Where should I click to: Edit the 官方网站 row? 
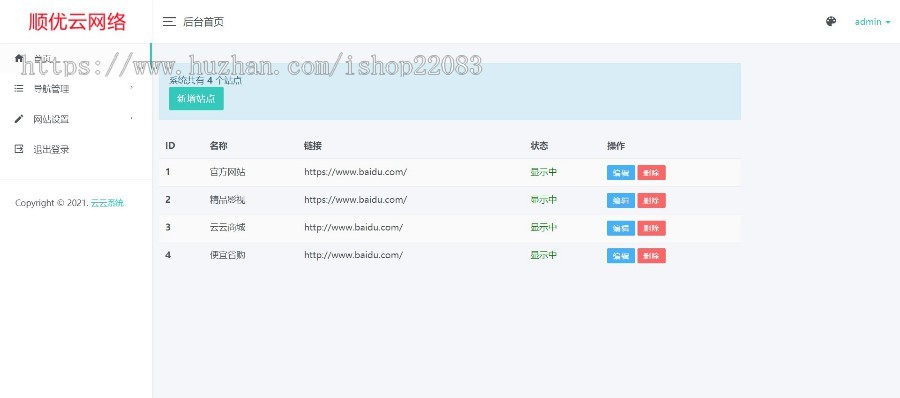[x=620, y=173]
